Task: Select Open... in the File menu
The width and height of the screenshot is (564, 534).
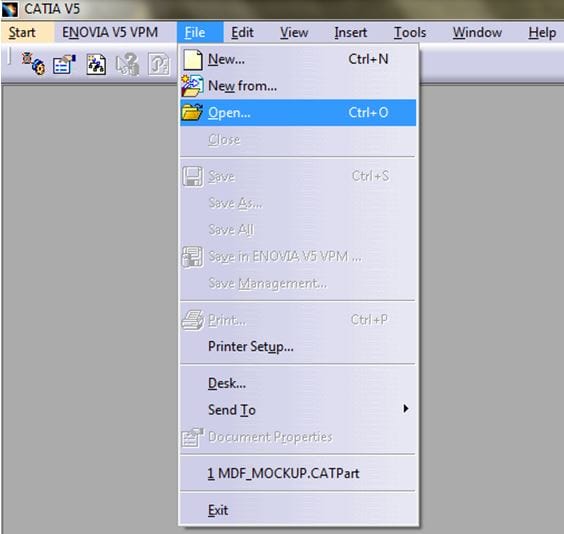Action: click(298, 113)
